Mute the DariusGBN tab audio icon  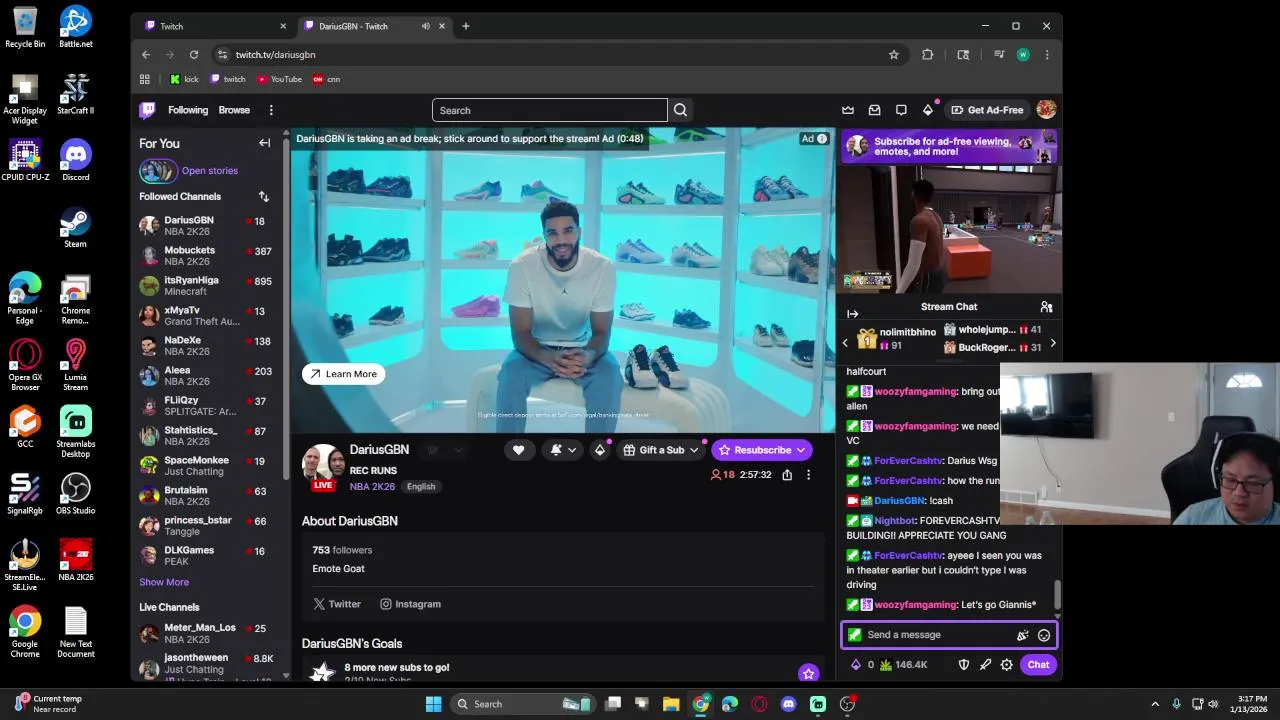426,26
